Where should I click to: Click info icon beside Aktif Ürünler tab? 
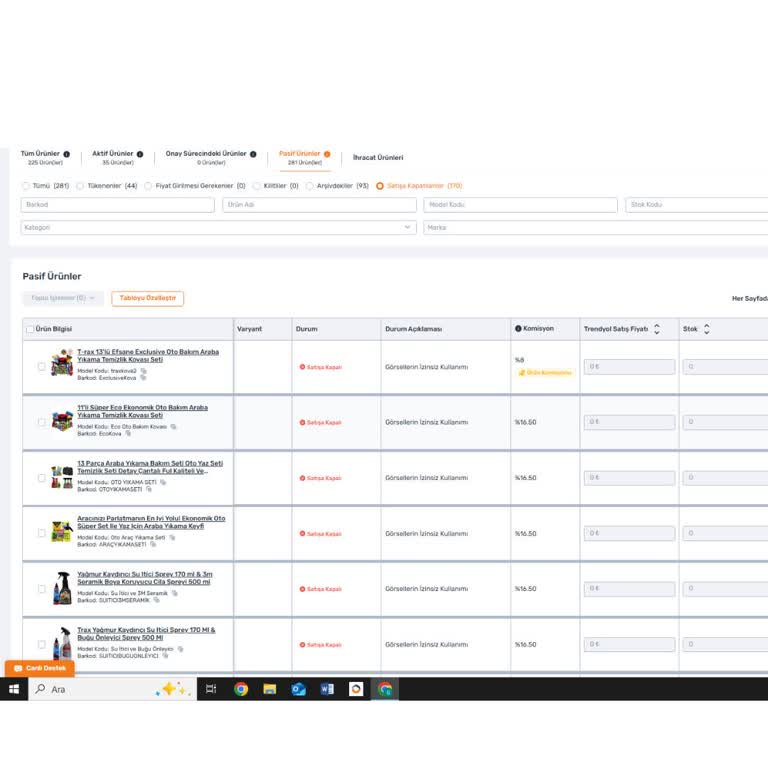[140, 154]
